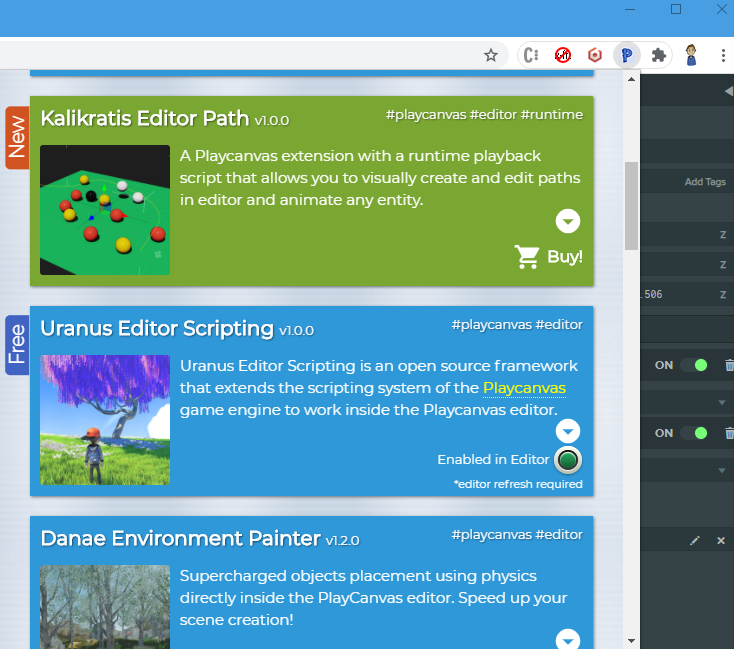Buy the Kalikratis Editor Path extension
The width and height of the screenshot is (734, 649).
tap(549, 257)
